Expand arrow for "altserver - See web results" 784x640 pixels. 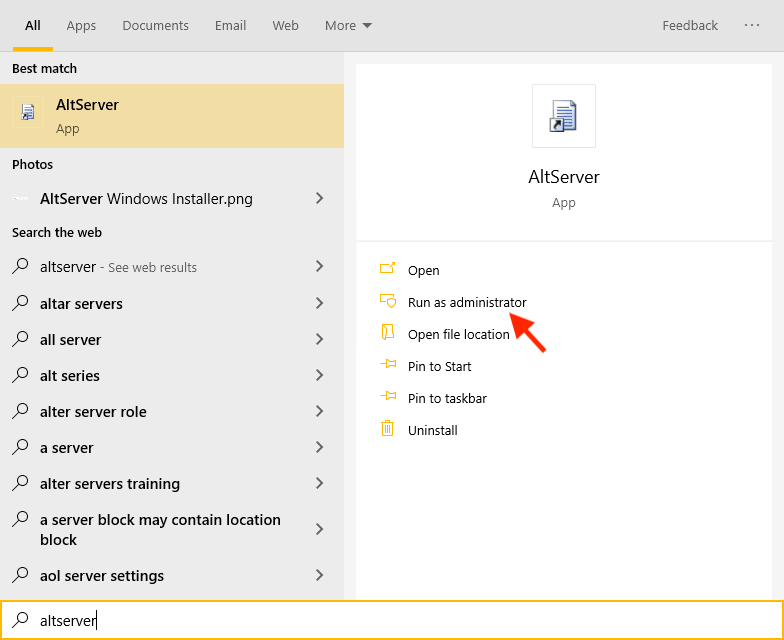click(x=320, y=266)
